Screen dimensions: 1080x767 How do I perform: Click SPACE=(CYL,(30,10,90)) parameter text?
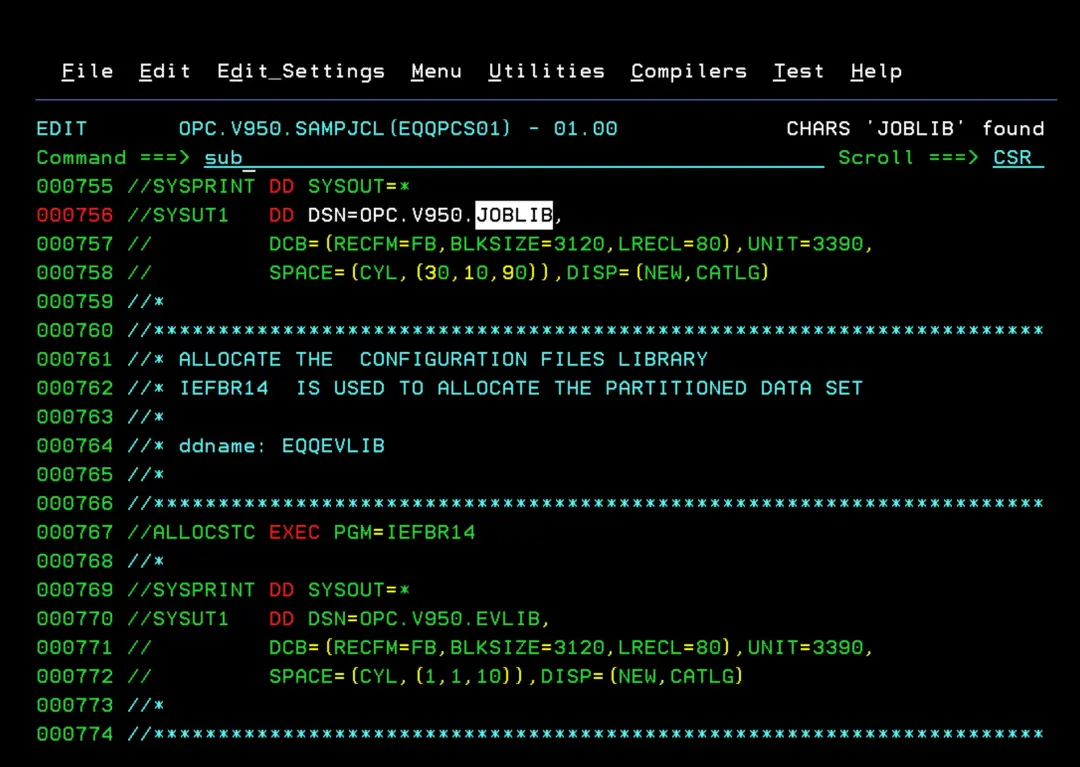411,273
